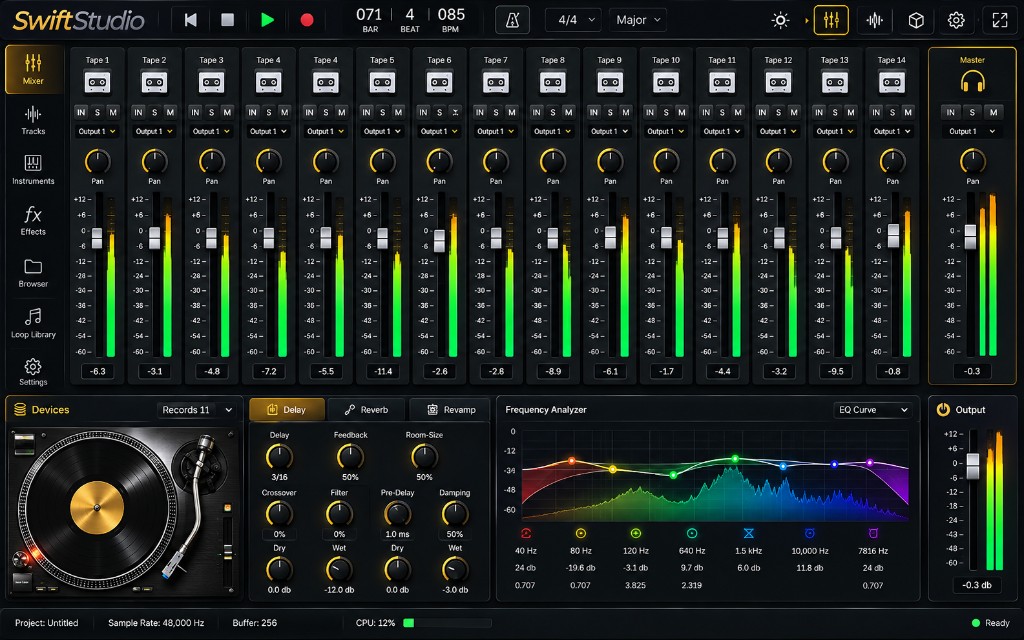Start playback with the green play button
The height and width of the screenshot is (640, 1024).
tap(267, 20)
